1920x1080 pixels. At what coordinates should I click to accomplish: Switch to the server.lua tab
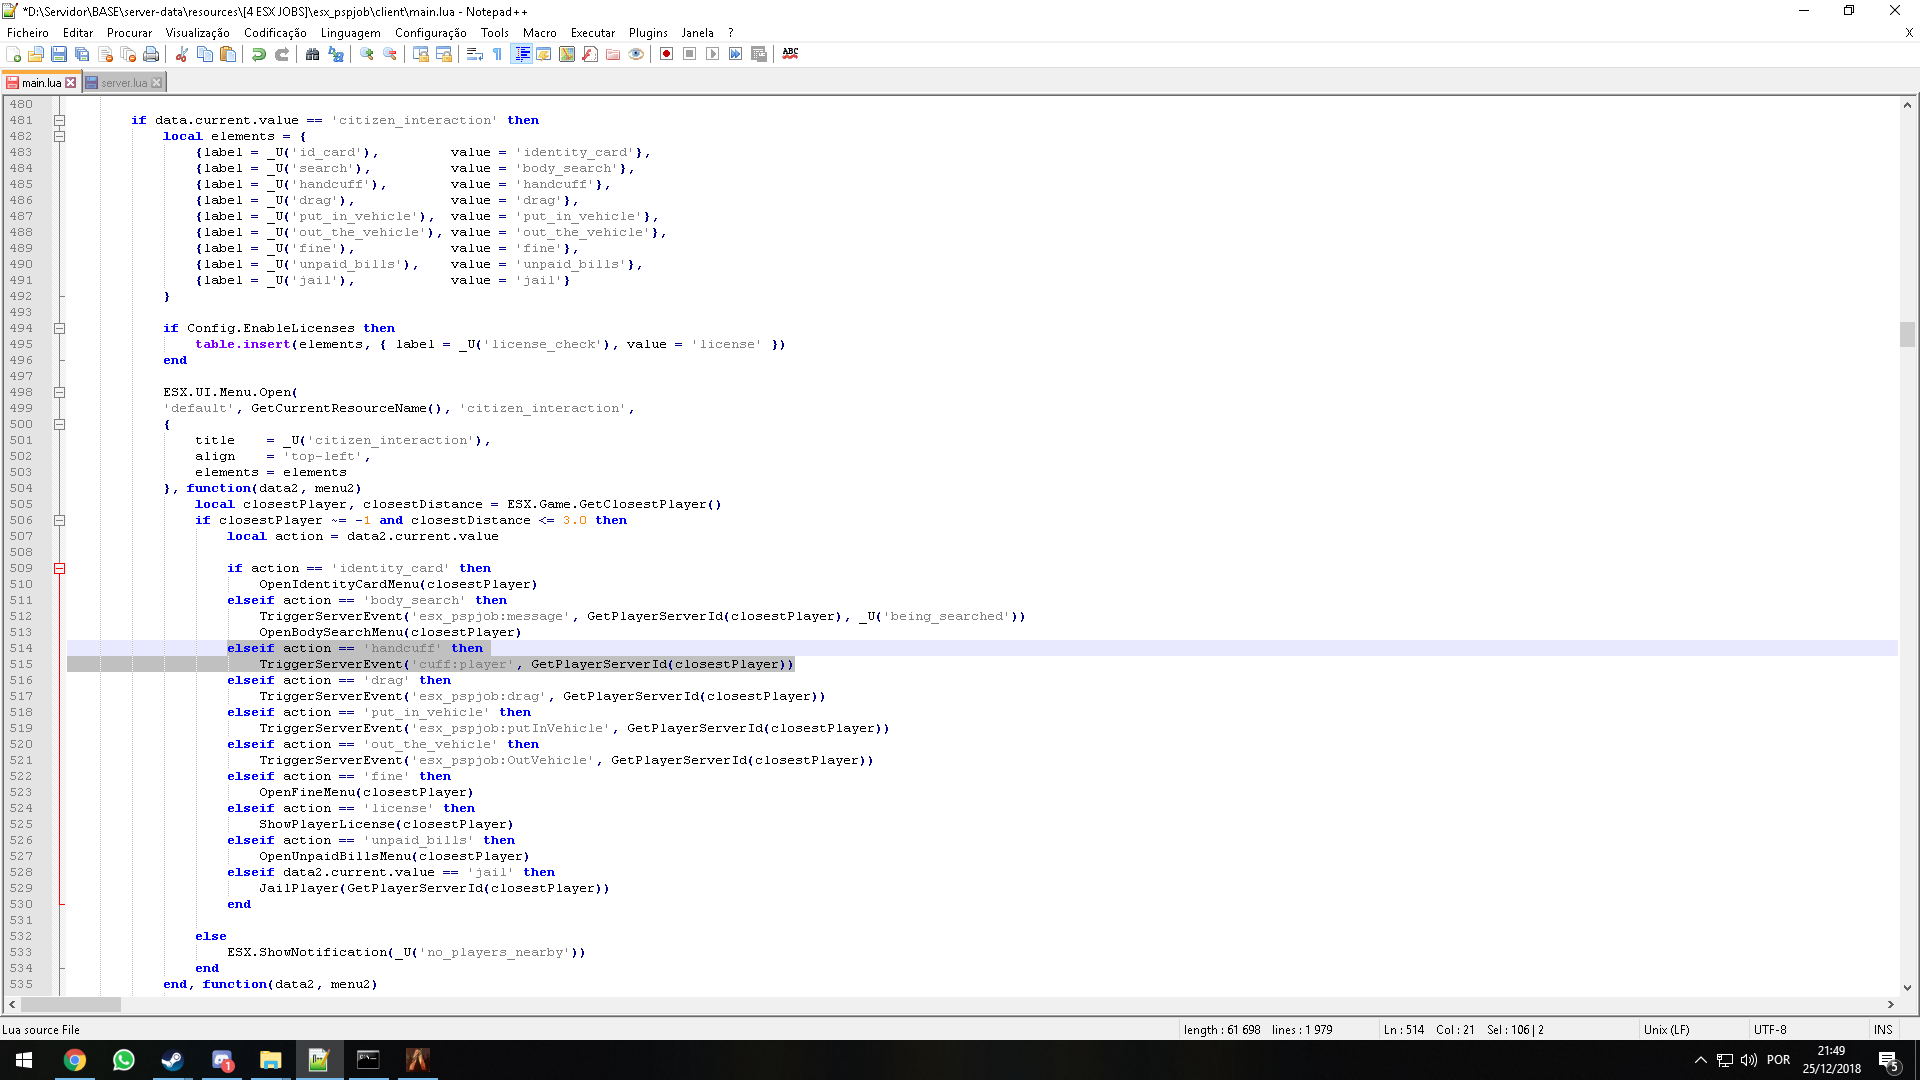pos(123,83)
